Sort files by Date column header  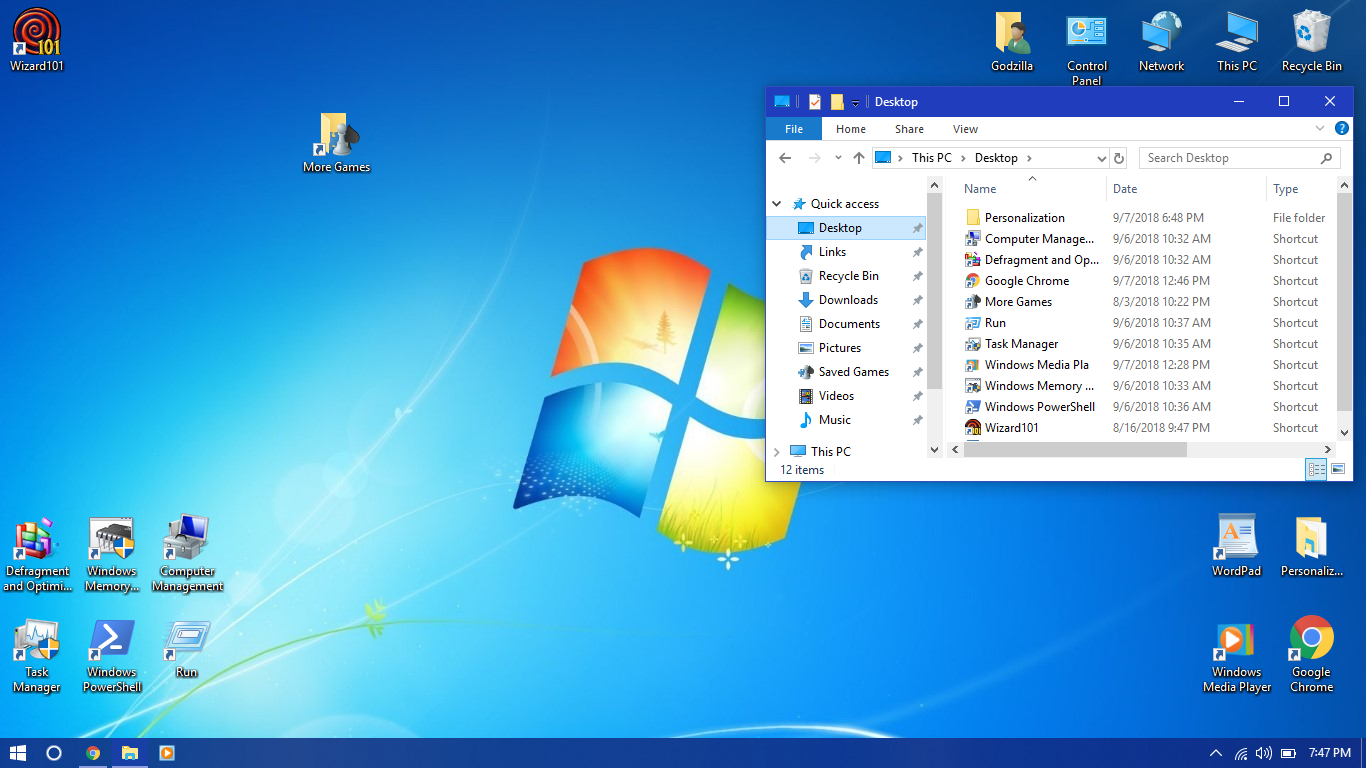click(x=1186, y=188)
